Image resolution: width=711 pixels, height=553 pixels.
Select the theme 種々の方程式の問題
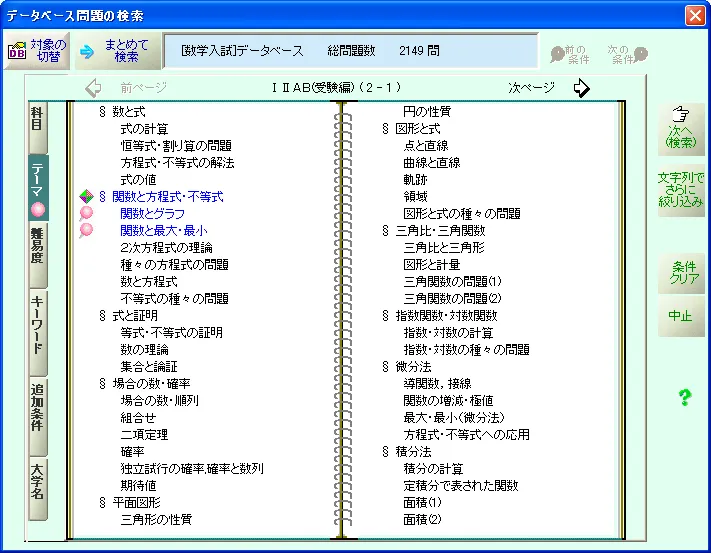pos(175,264)
